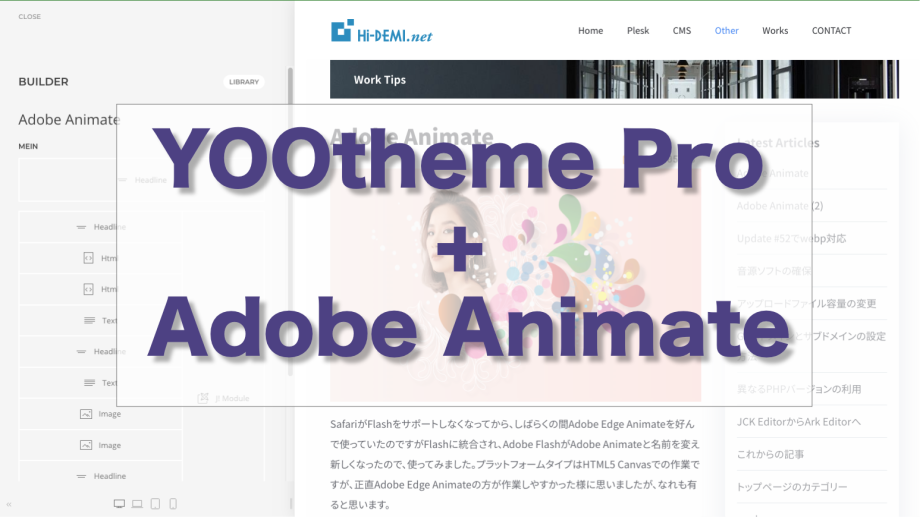Viewport: 920px width, 517px height.
Task: Open the Library button
Action: tap(243, 82)
